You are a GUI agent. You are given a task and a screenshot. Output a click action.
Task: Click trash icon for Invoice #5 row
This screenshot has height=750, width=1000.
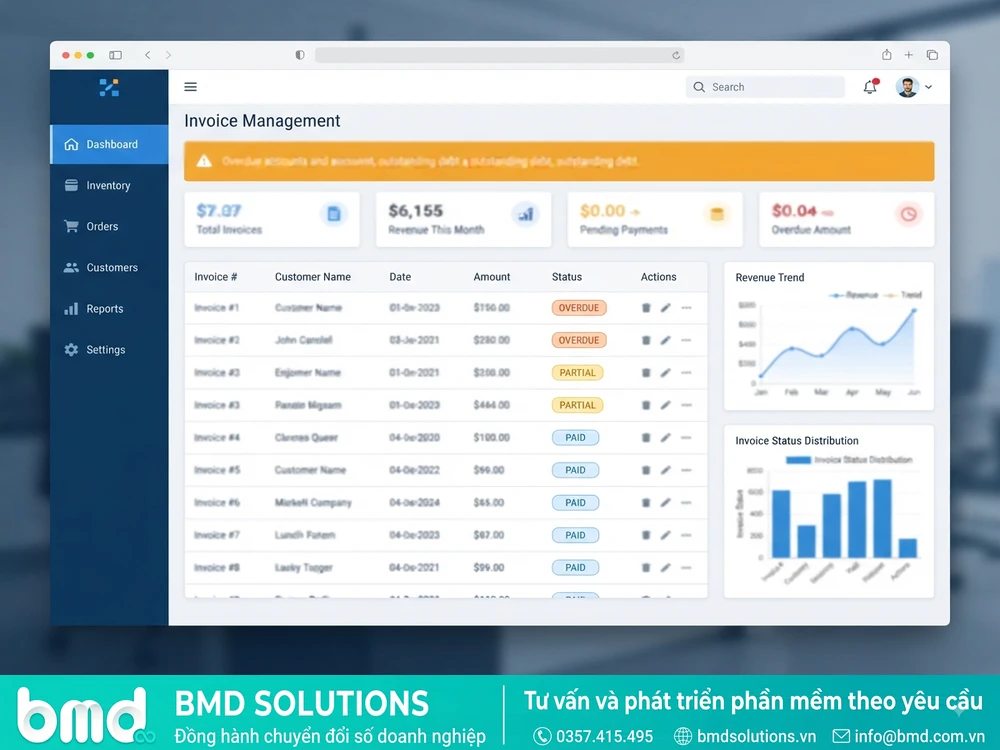646,470
